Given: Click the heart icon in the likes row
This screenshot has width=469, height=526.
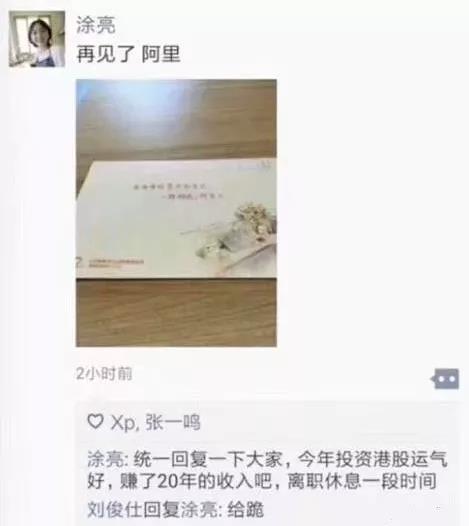Looking at the screenshot, I should [96, 421].
